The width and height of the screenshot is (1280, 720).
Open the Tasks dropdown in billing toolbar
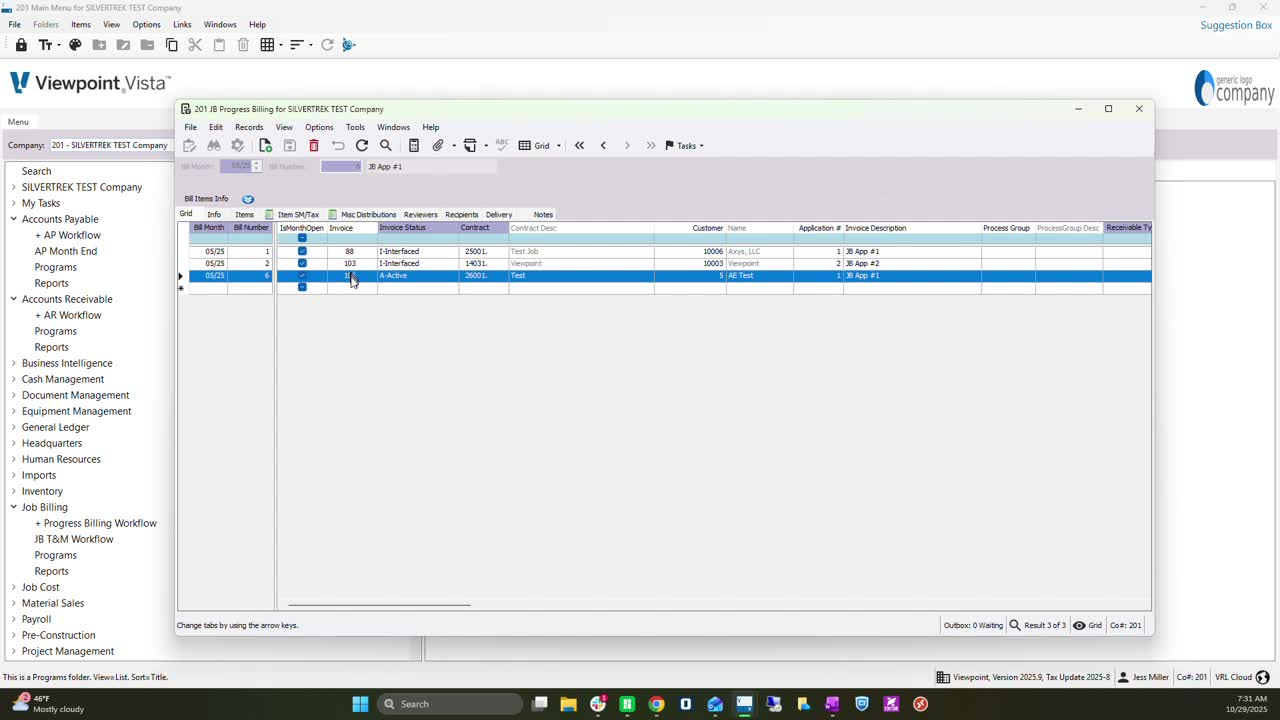coord(685,146)
